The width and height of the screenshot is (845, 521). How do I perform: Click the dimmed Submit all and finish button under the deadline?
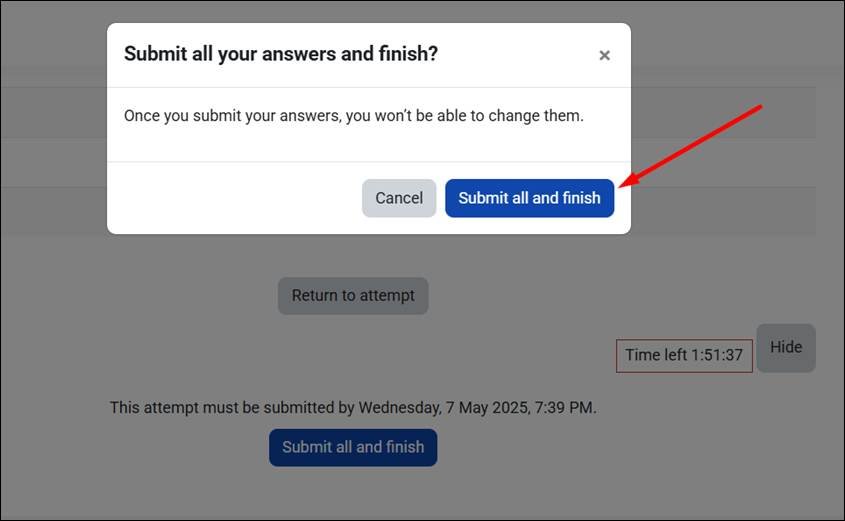pyautogui.click(x=353, y=447)
